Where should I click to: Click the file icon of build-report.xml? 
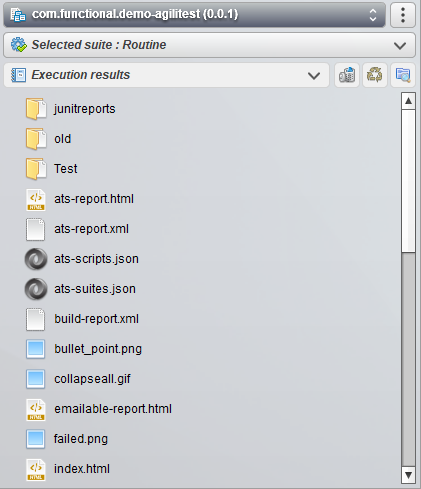(x=35, y=319)
